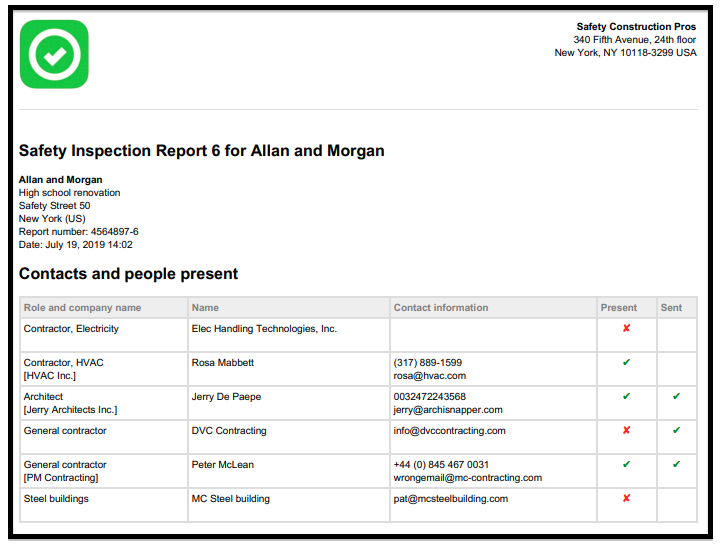Viewport: 720px width, 549px height.
Task: Click info@dvccontracting.com email address
Action: (x=449, y=431)
